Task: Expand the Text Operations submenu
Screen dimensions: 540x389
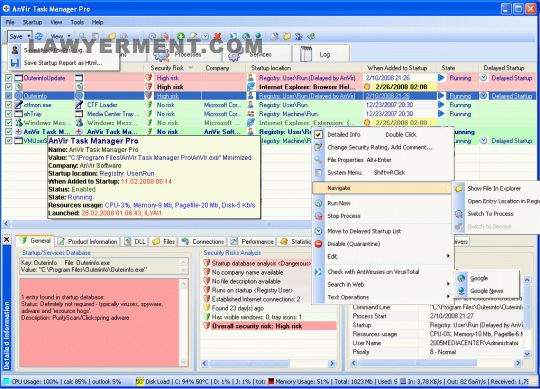Action: click(448, 297)
